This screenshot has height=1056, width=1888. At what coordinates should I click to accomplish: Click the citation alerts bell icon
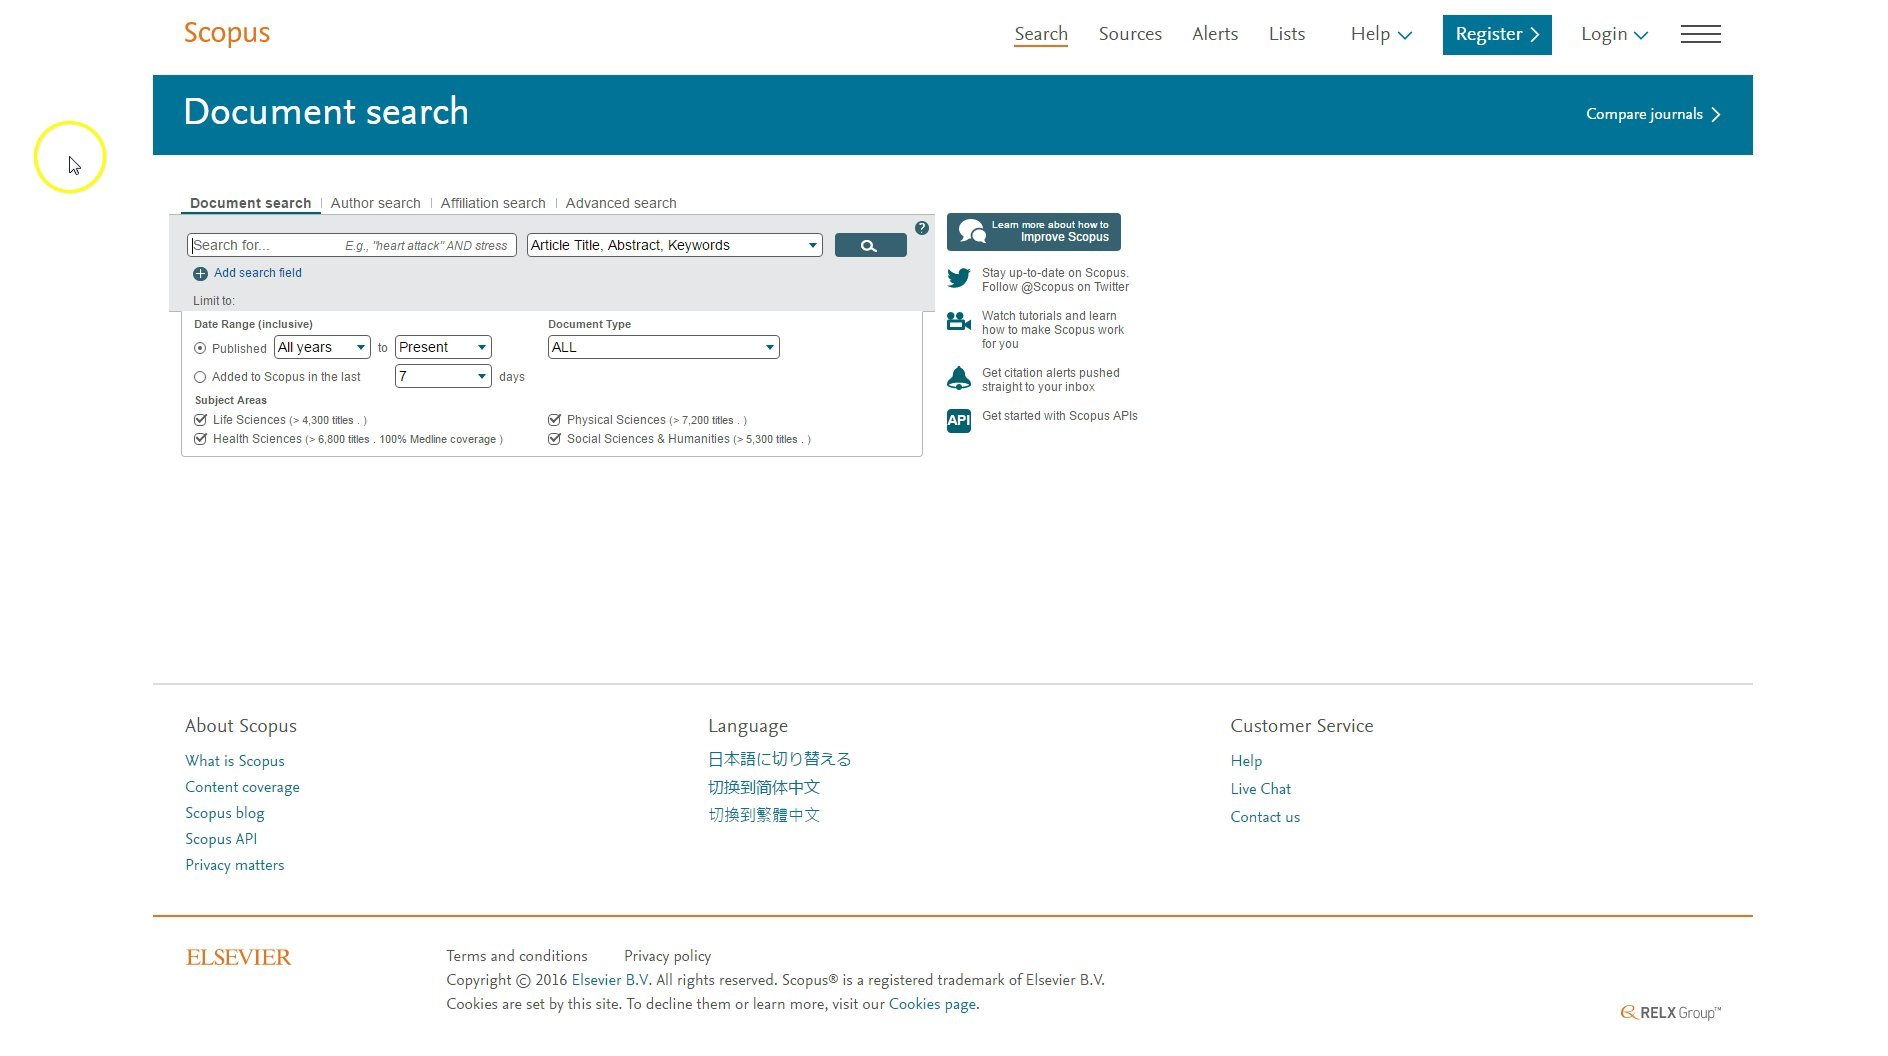[958, 378]
